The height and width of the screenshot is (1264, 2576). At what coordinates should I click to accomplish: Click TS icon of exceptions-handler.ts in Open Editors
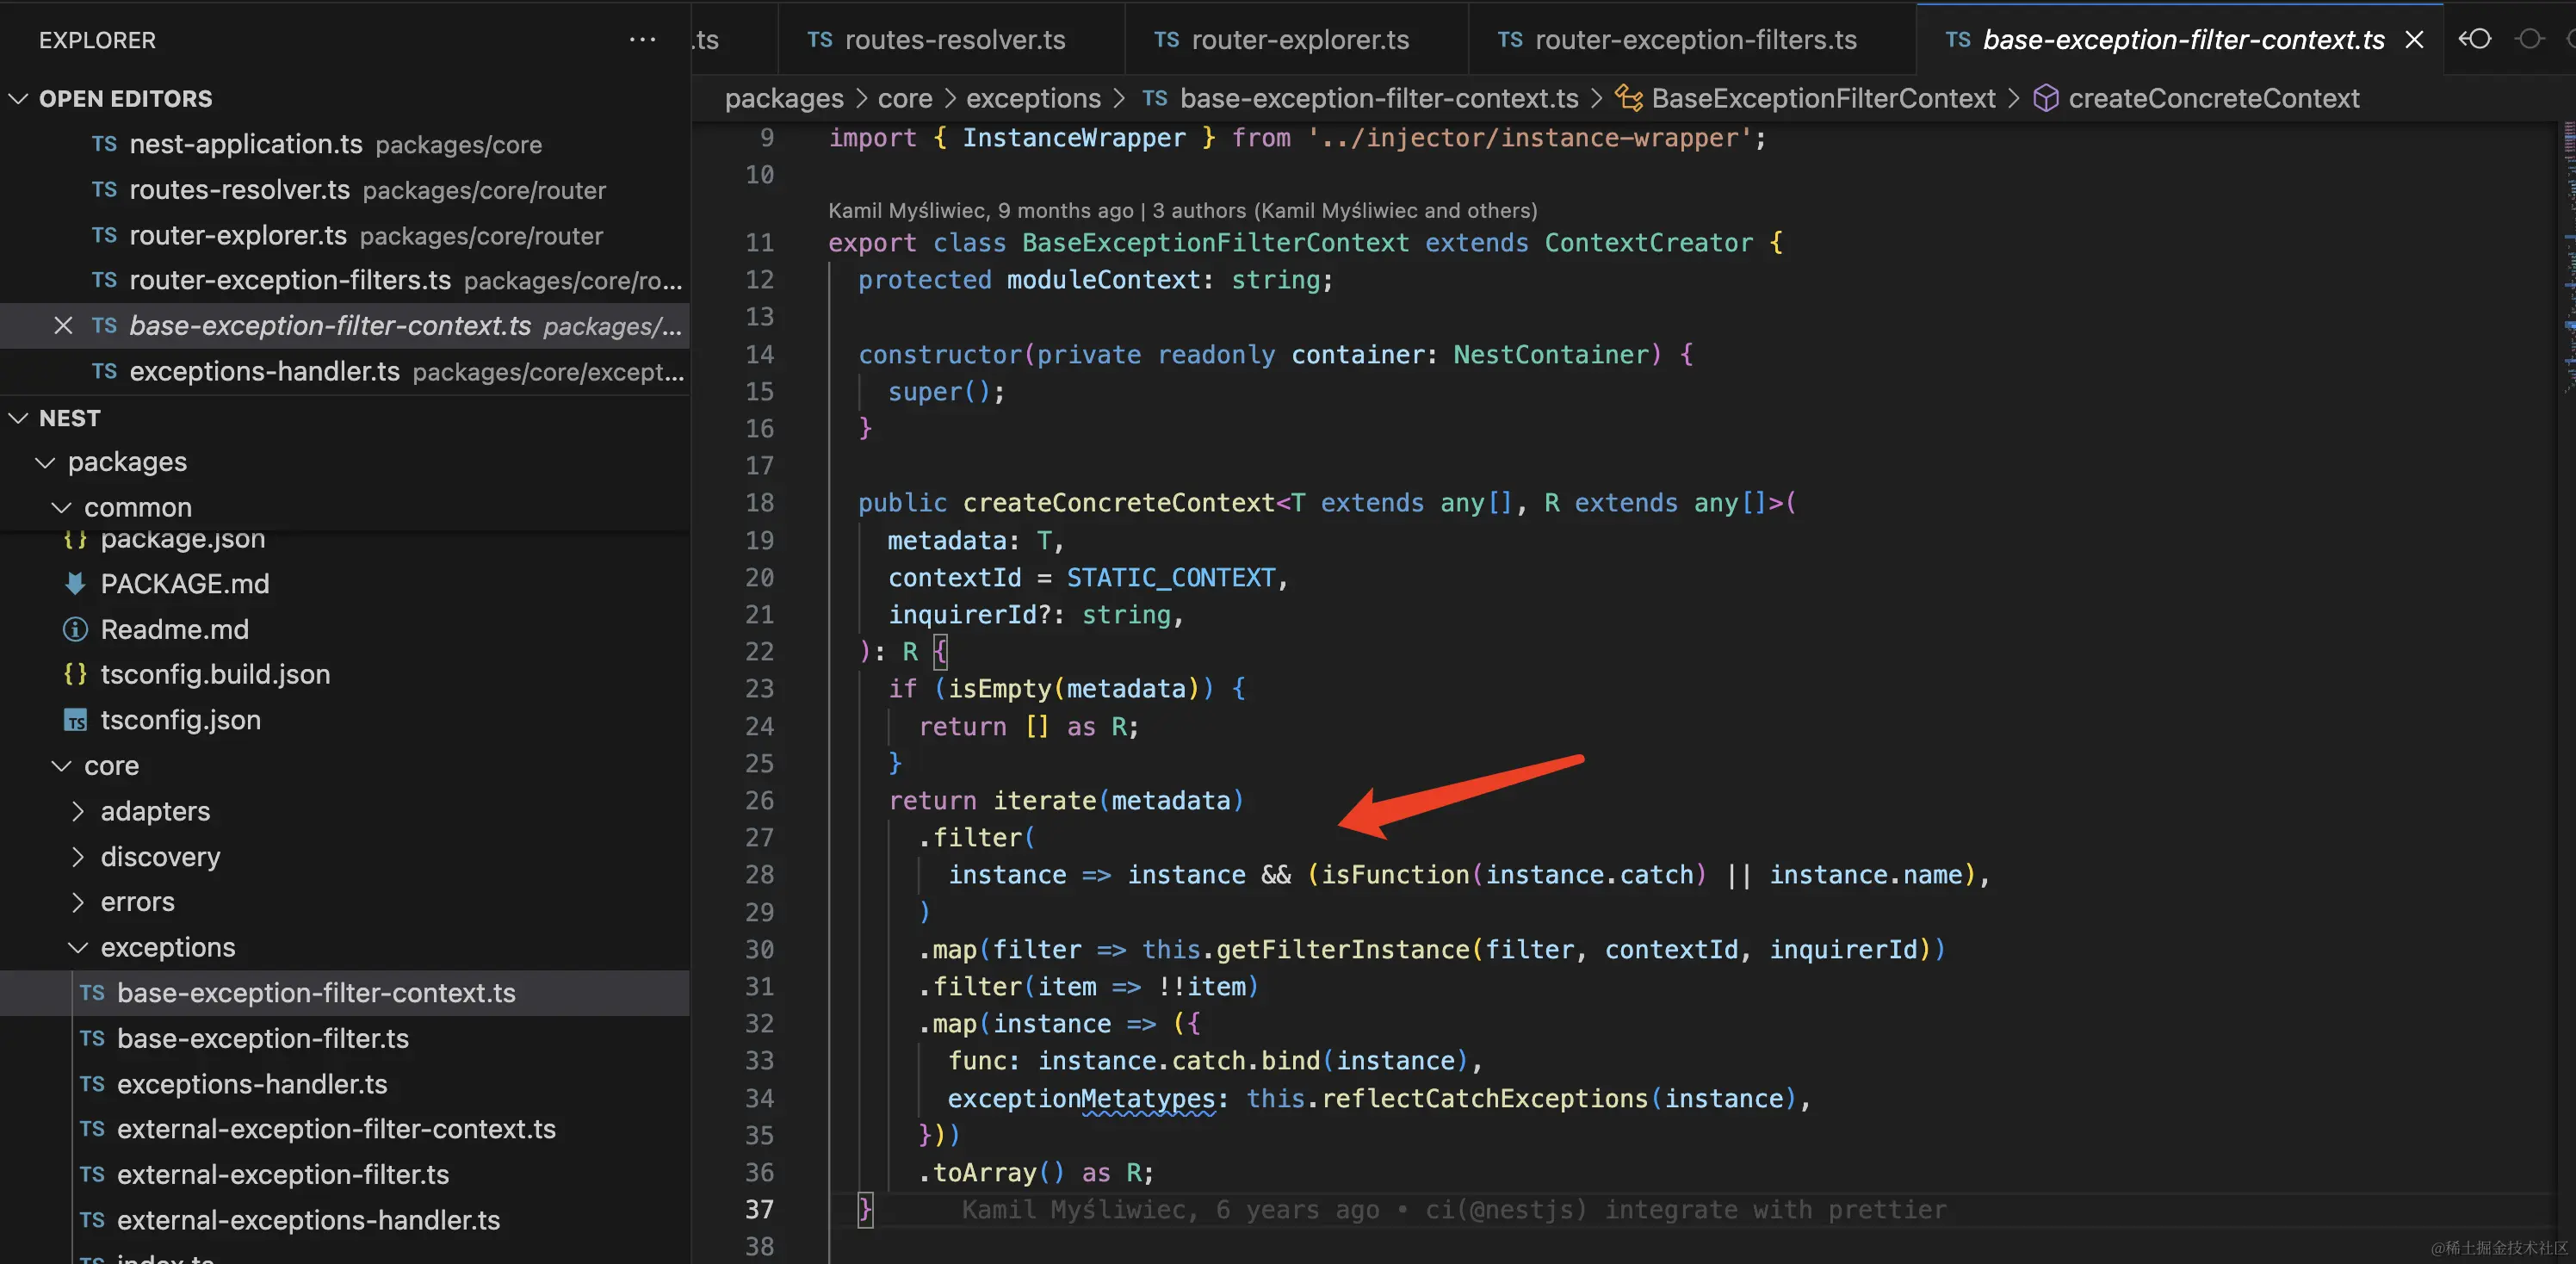point(104,371)
